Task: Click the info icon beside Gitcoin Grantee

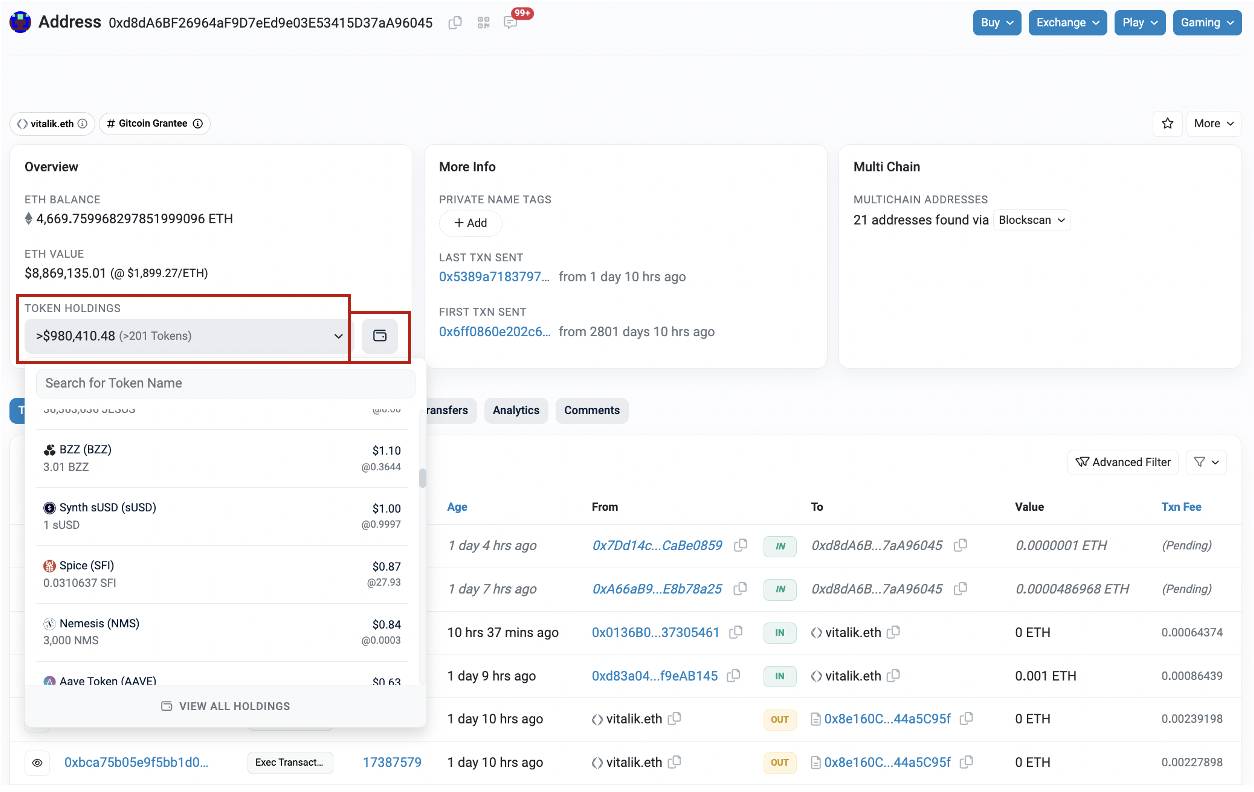Action: (198, 124)
